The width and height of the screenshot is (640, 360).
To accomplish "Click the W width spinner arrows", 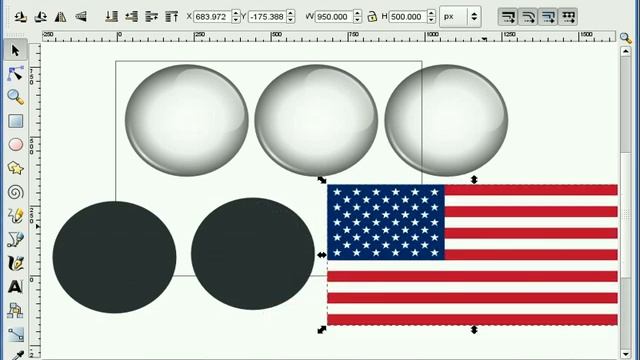I will 358,17.
